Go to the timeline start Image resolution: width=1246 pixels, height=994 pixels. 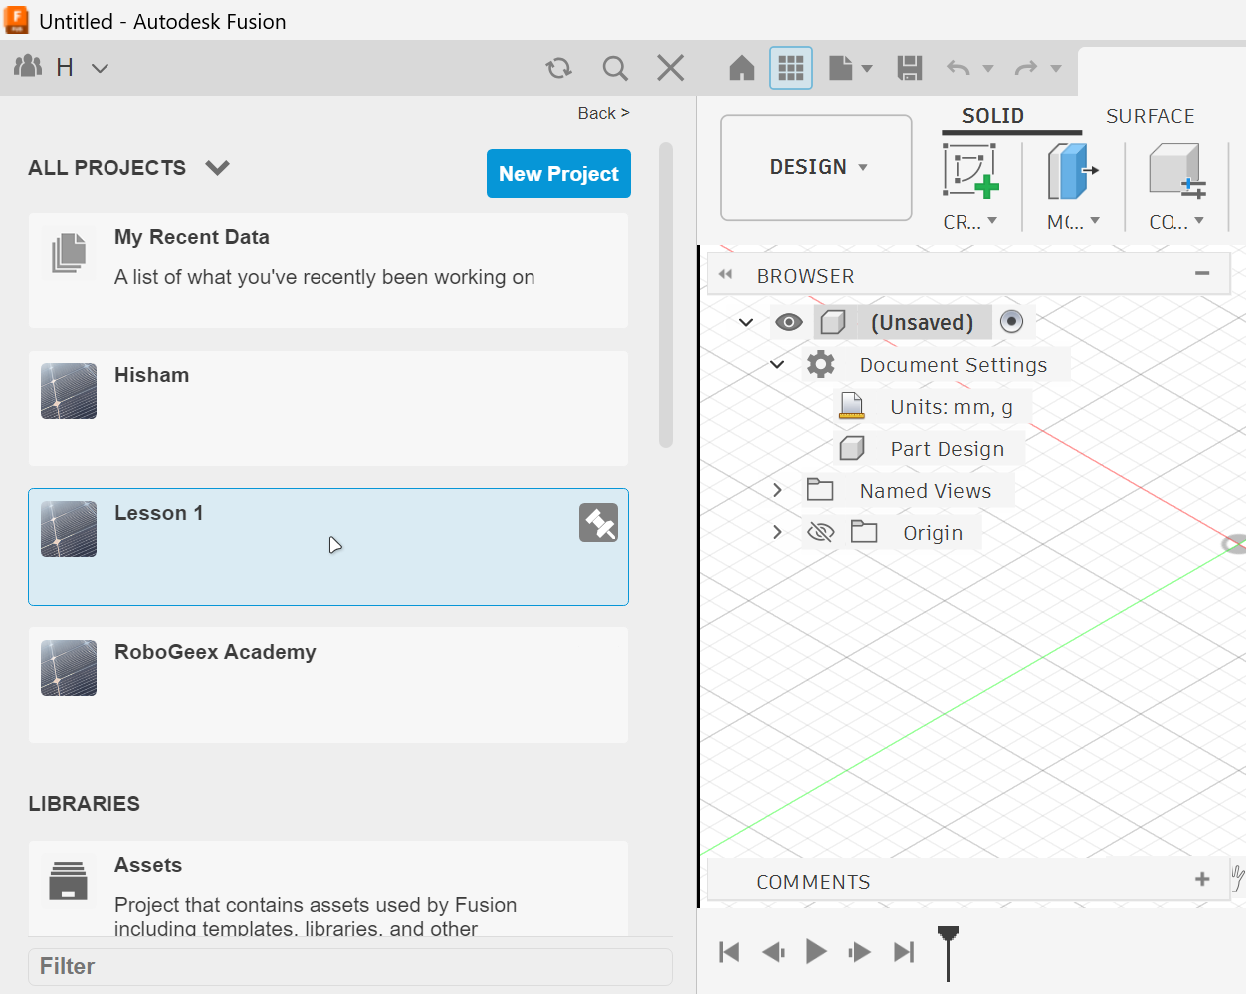pos(729,952)
